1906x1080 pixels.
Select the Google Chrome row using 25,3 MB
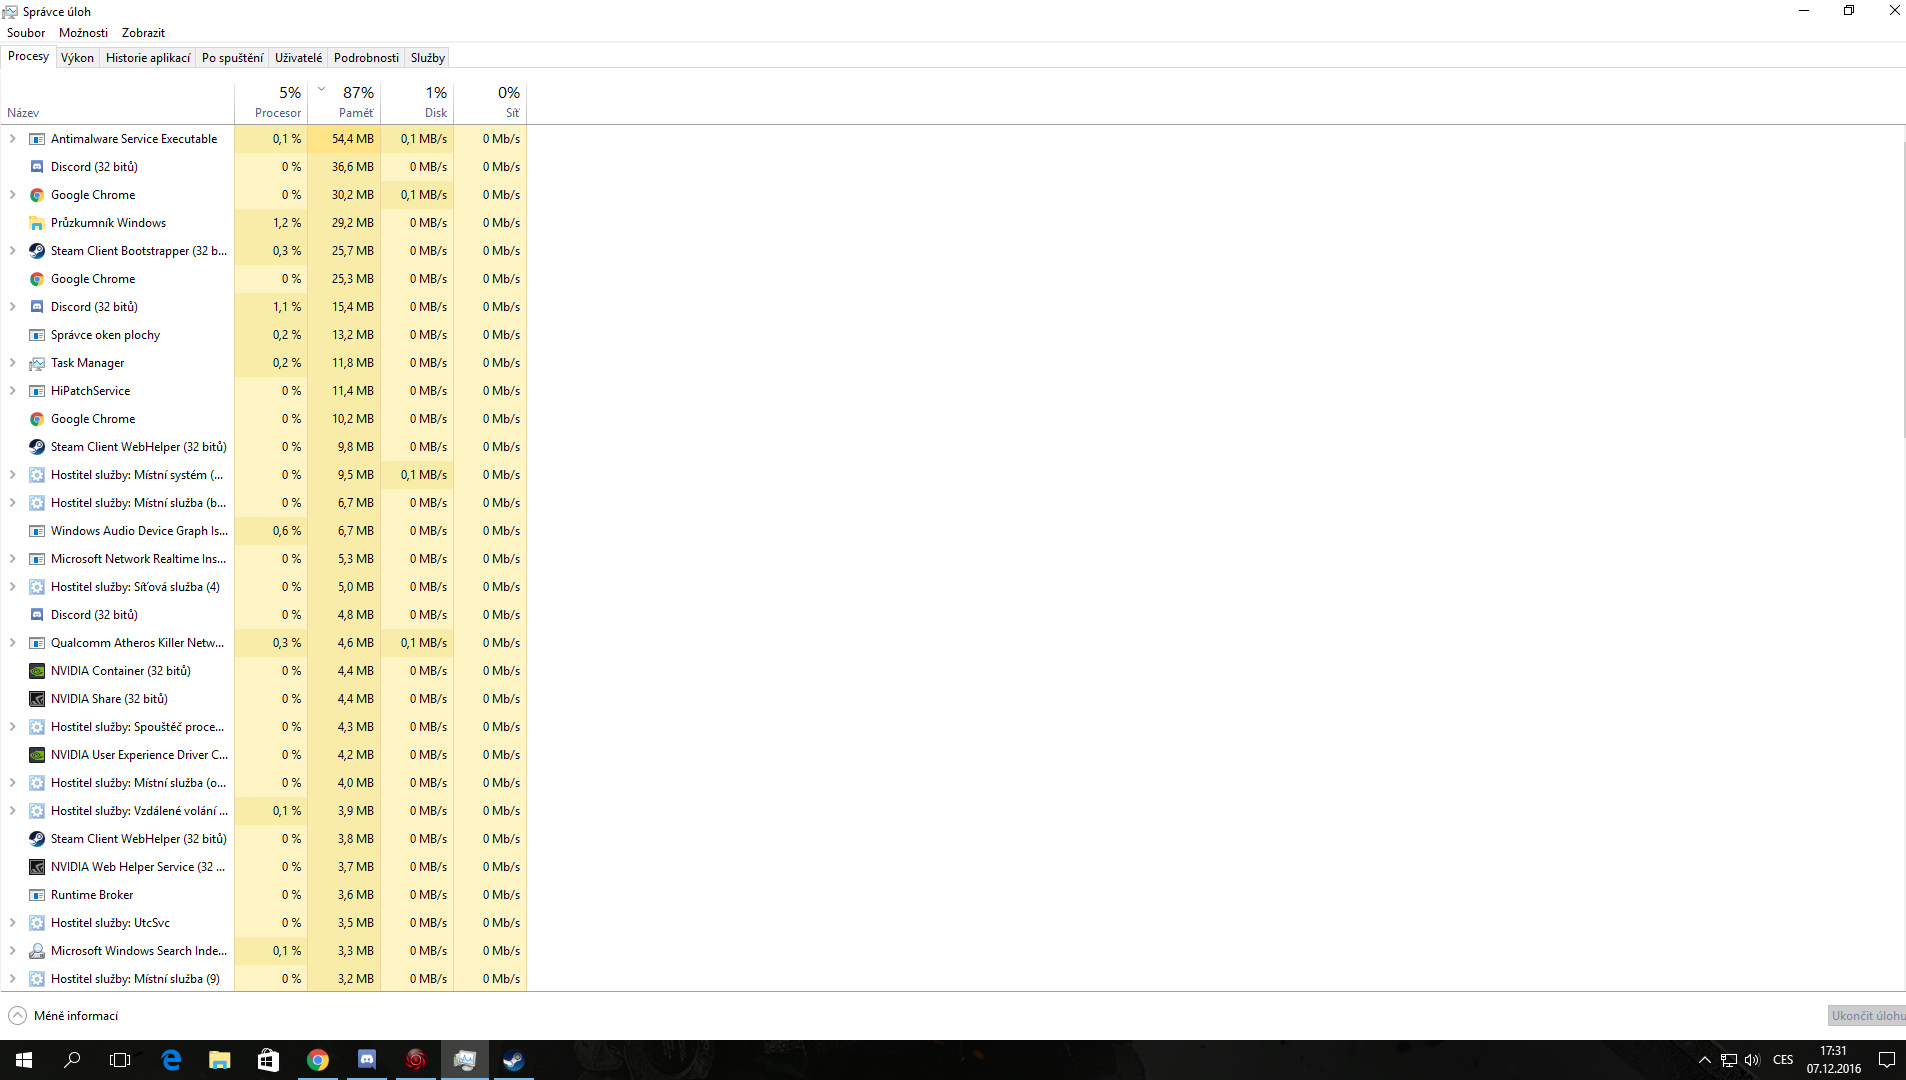tap(264, 279)
